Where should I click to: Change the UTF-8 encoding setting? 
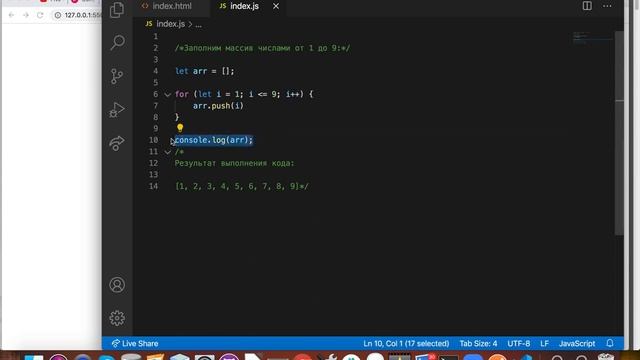tap(519, 344)
